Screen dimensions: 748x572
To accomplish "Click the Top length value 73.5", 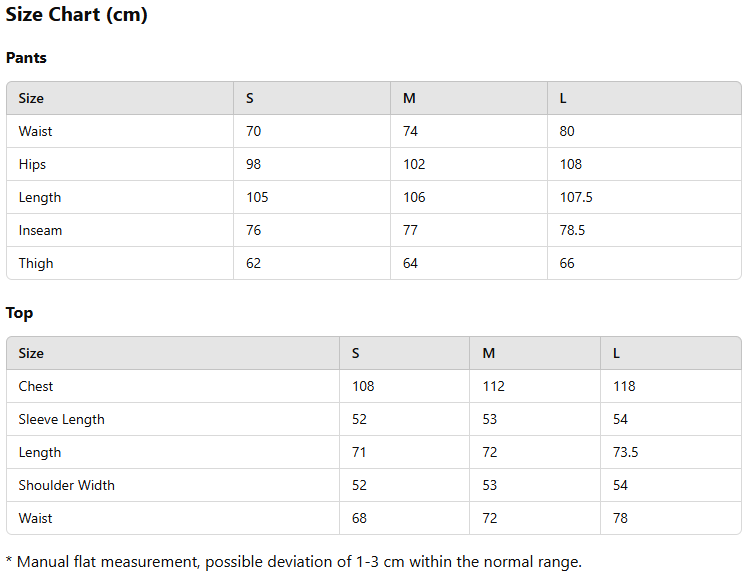I will click(x=626, y=452).
